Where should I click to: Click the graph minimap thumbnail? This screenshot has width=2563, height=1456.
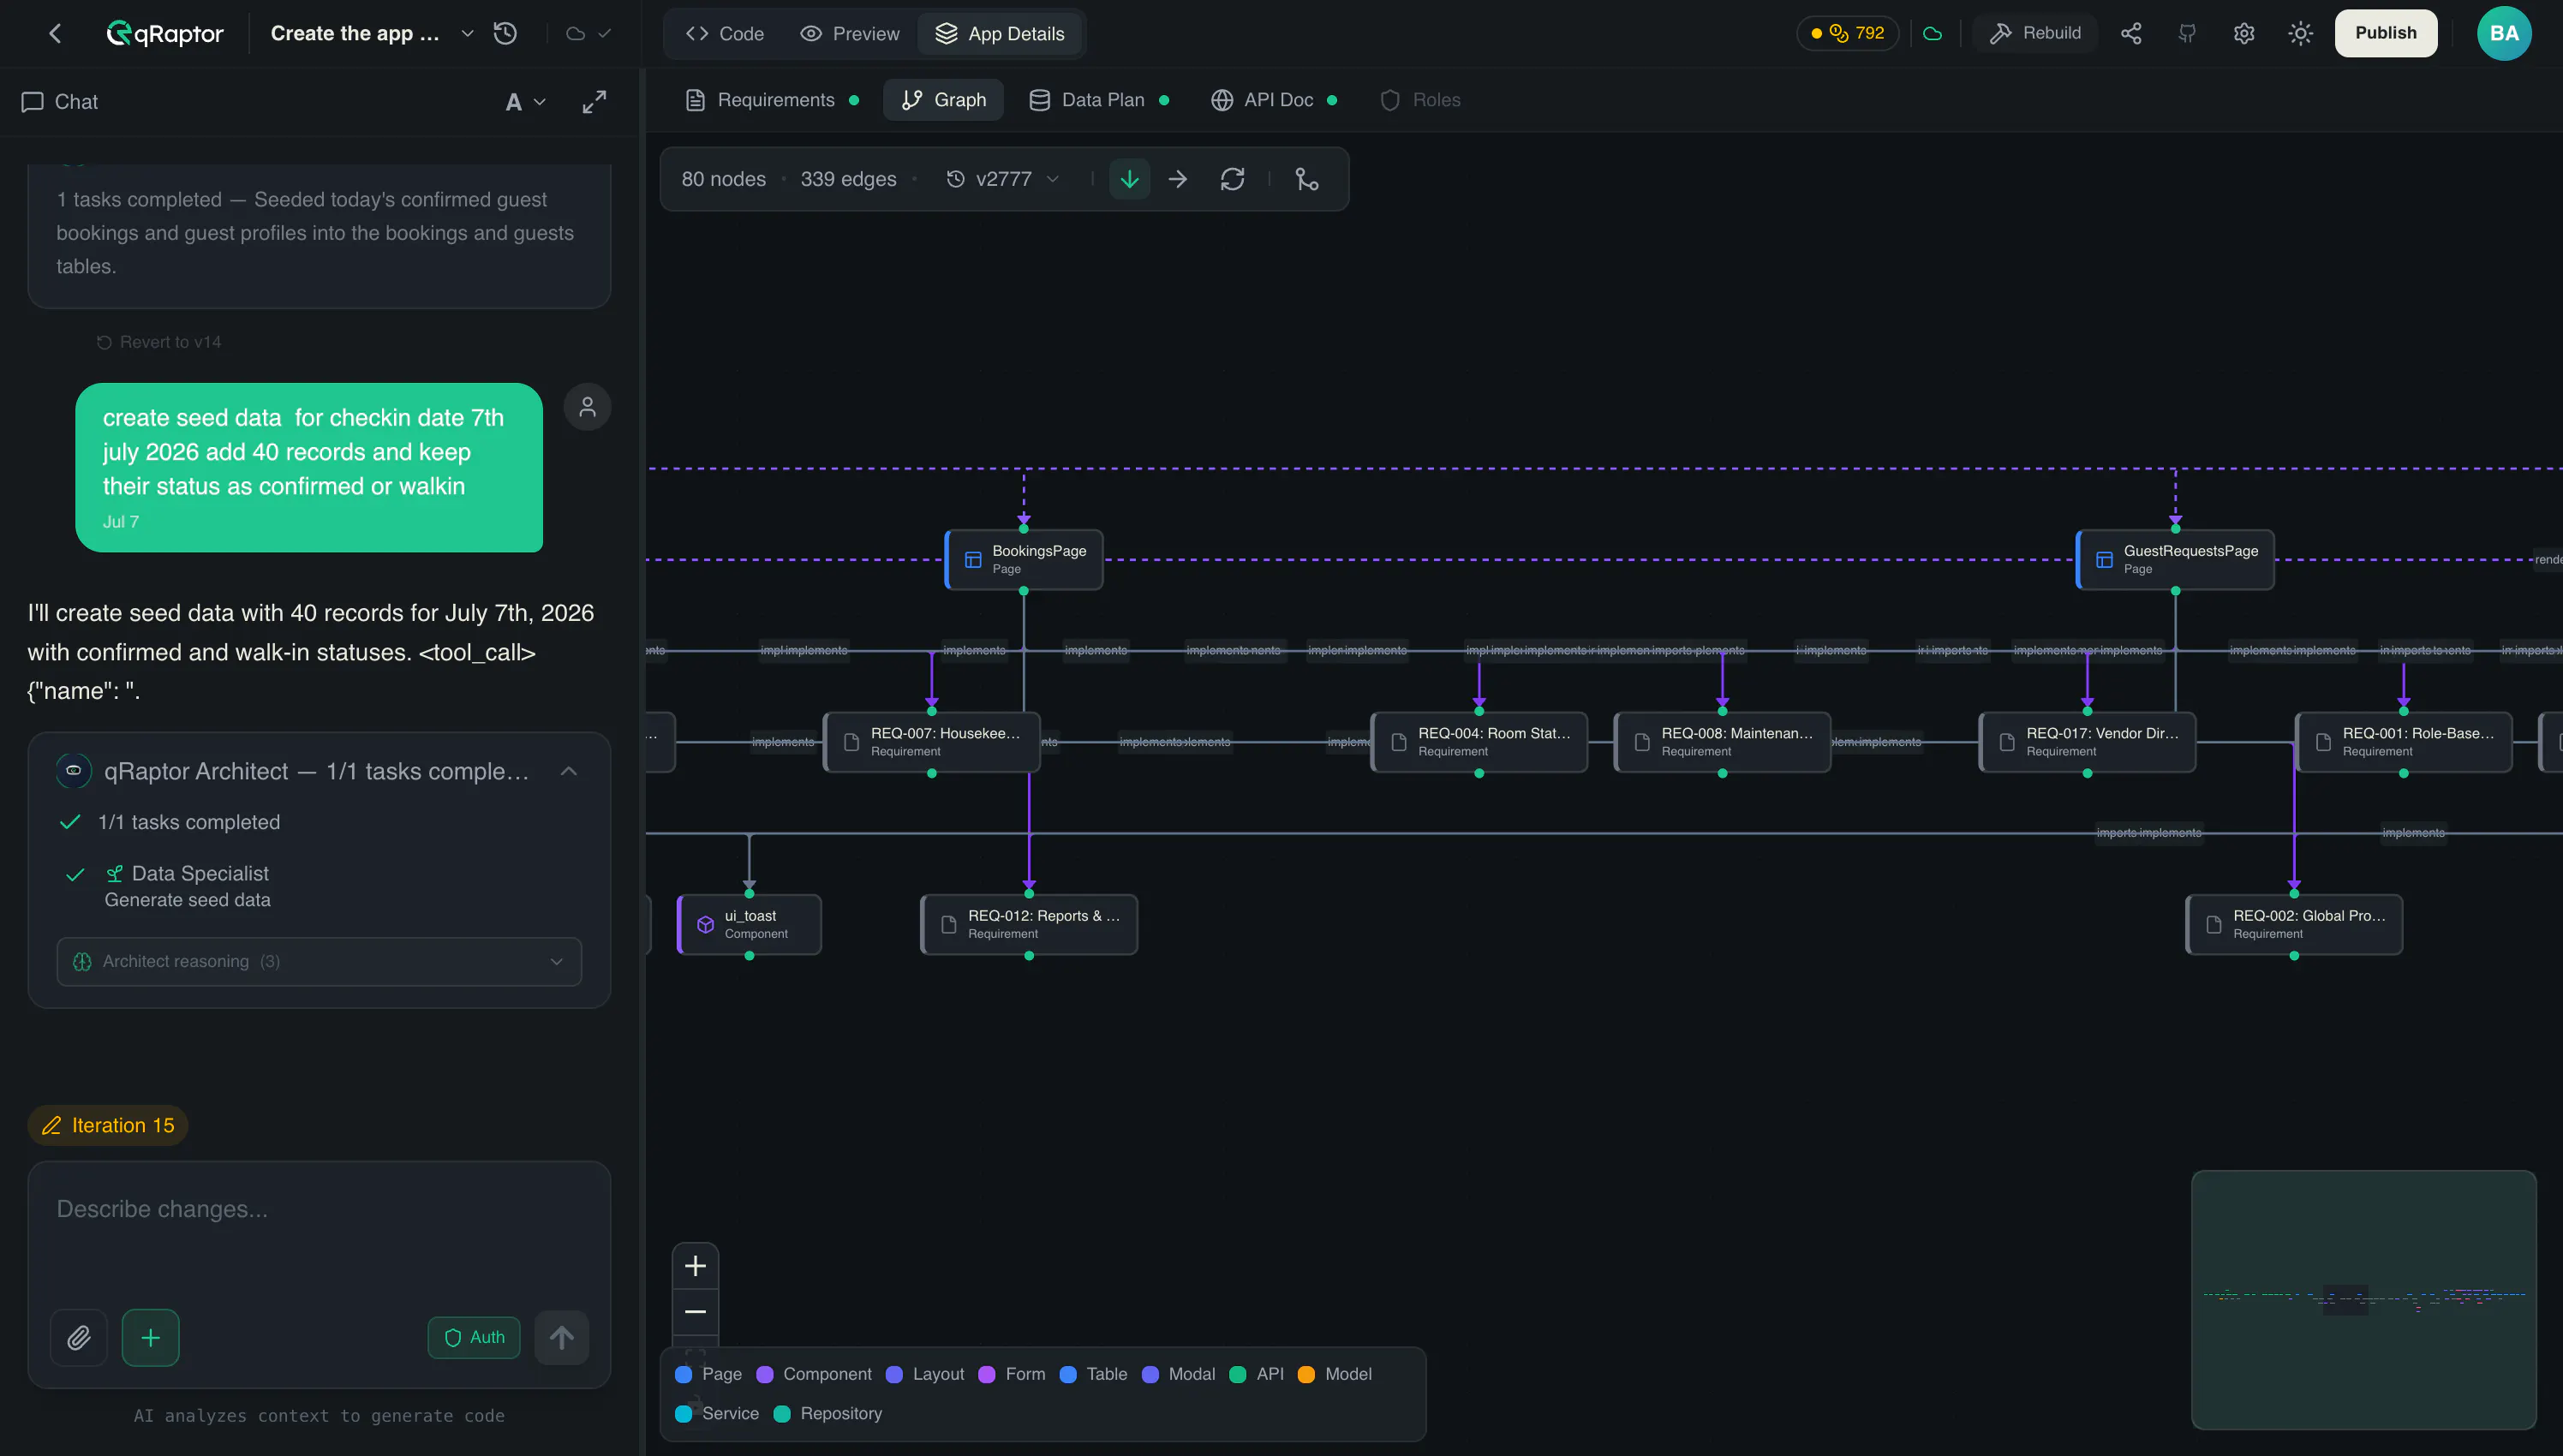pyautogui.click(x=2364, y=1299)
